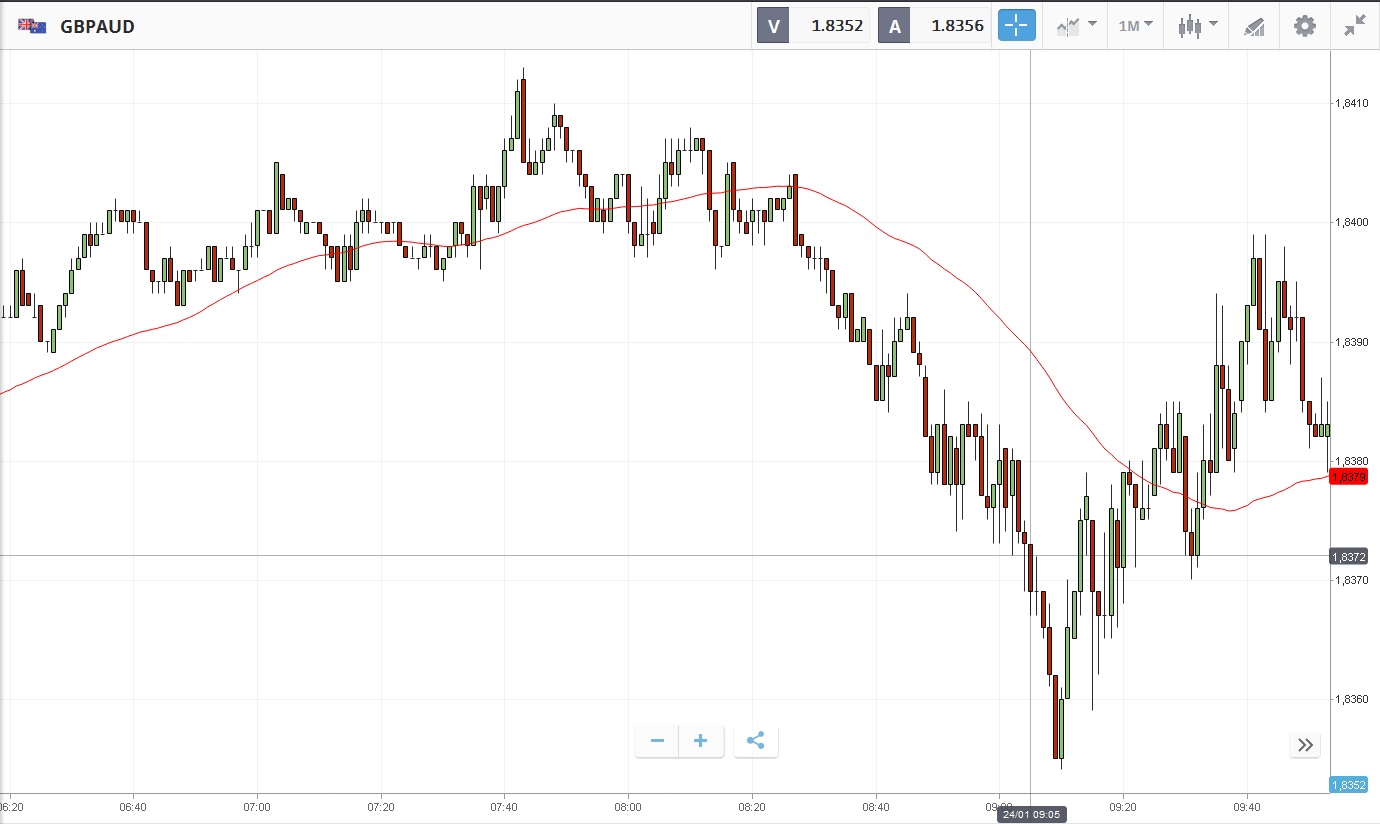This screenshot has height=824, width=1380.
Task: Open chart settings gear
Action: 1305,26
